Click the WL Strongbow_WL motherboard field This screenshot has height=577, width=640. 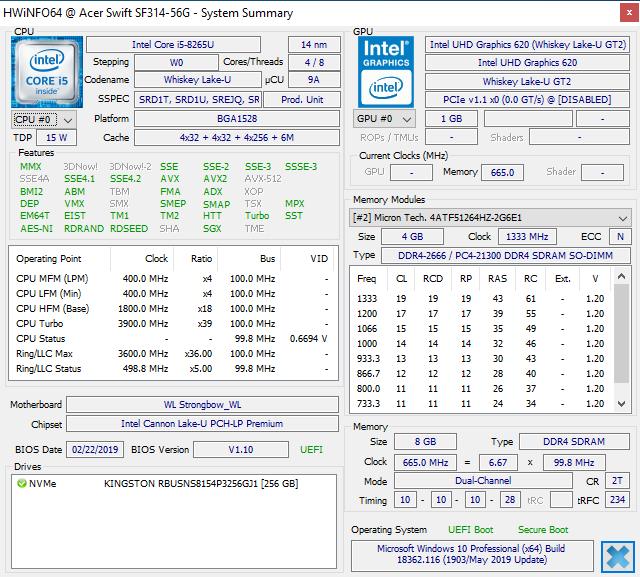202,405
